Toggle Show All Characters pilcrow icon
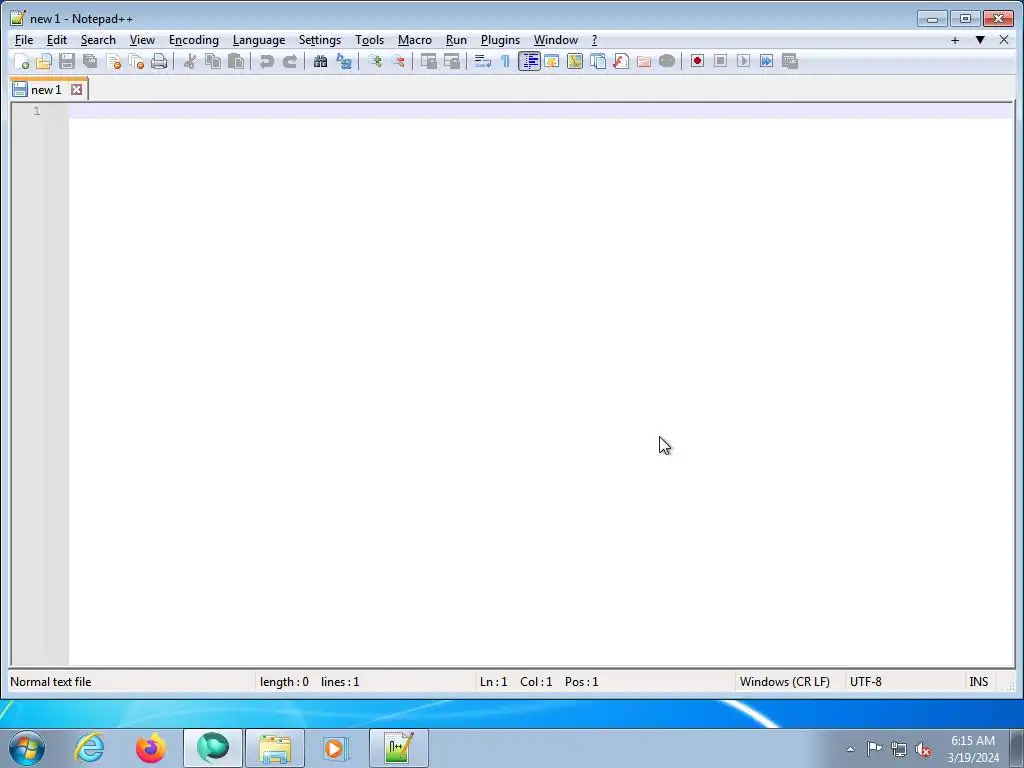This screenshot has height=768, width=1024. pos(505,61)
